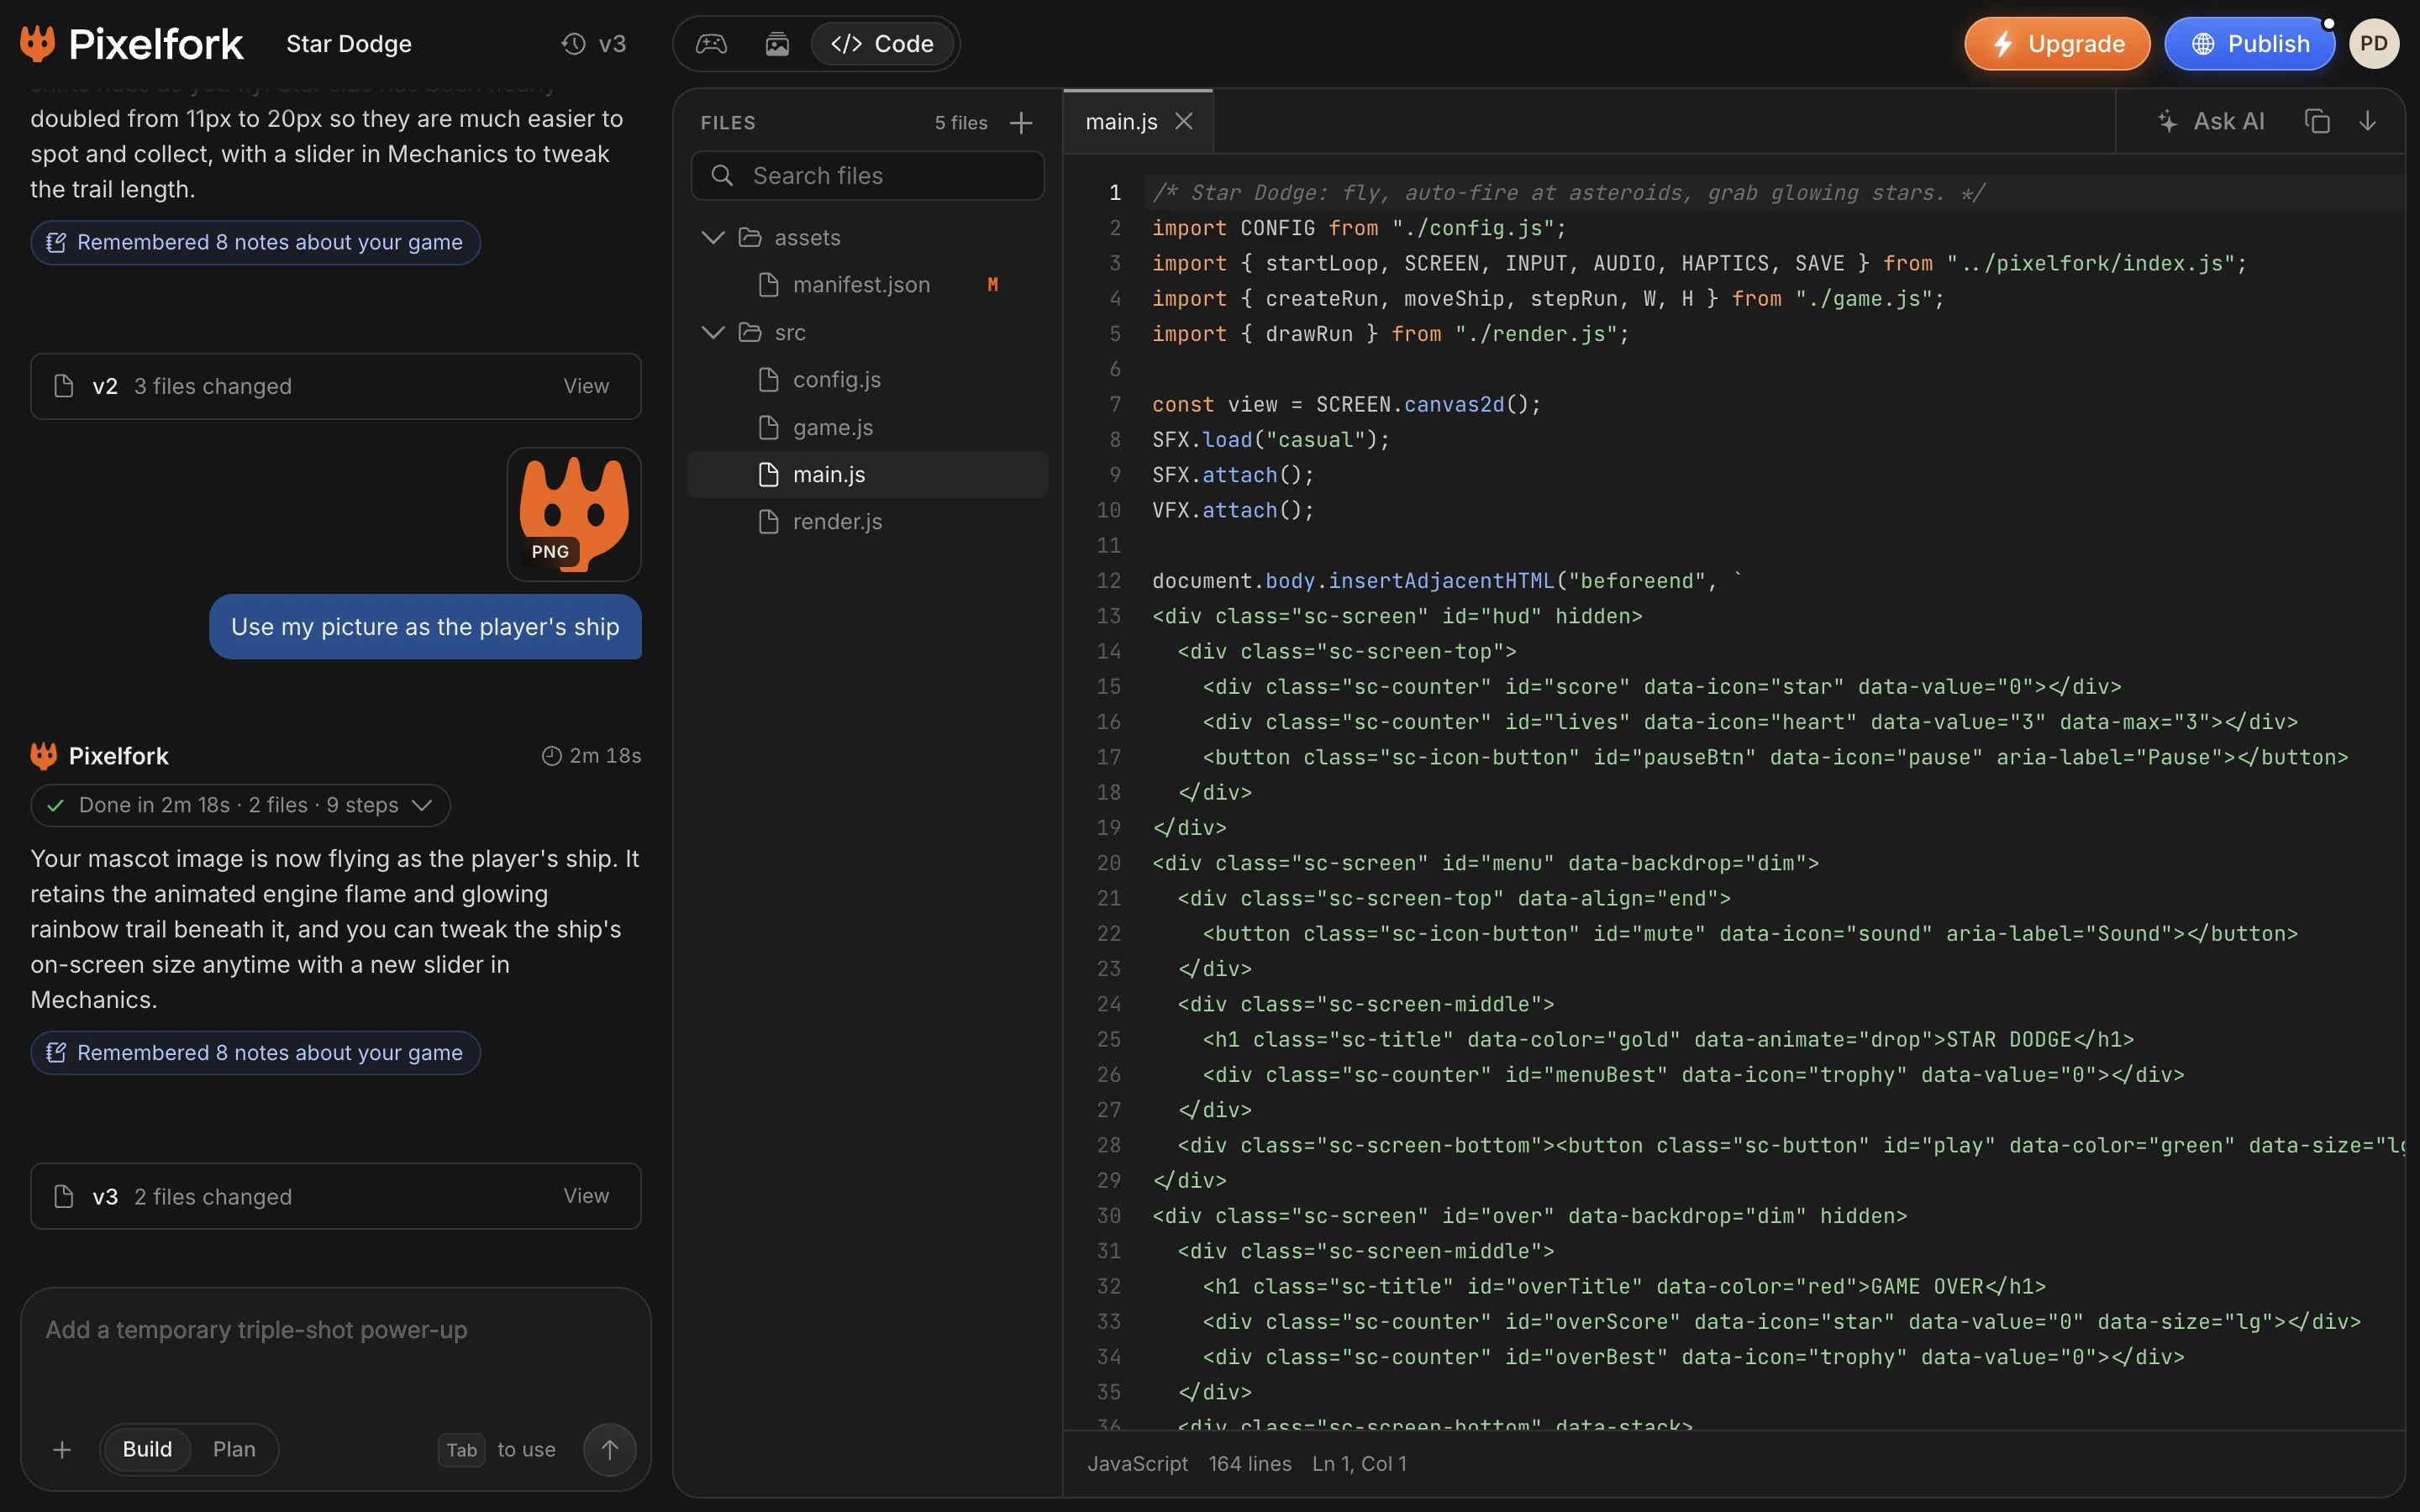
Task: View v3 files changed
Action: [586, 1196]
